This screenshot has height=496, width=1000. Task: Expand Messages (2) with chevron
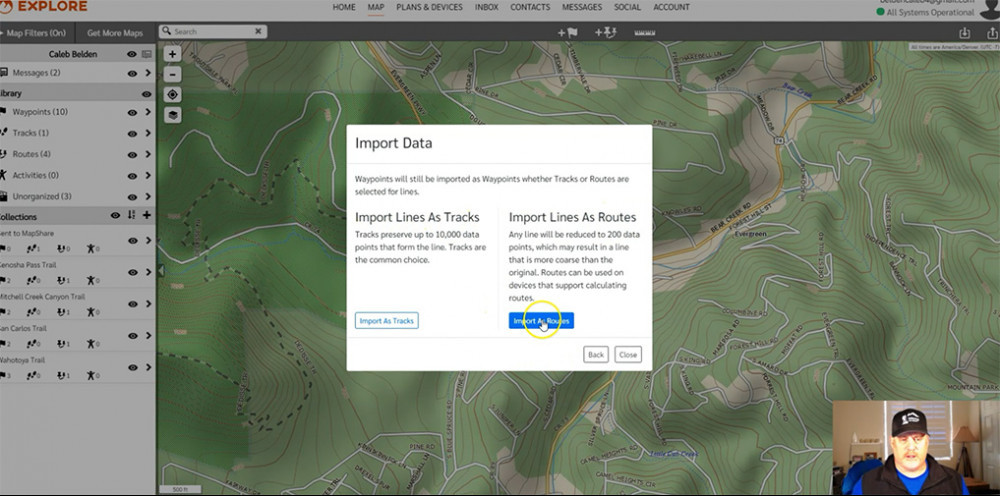(x=148, y=73)
